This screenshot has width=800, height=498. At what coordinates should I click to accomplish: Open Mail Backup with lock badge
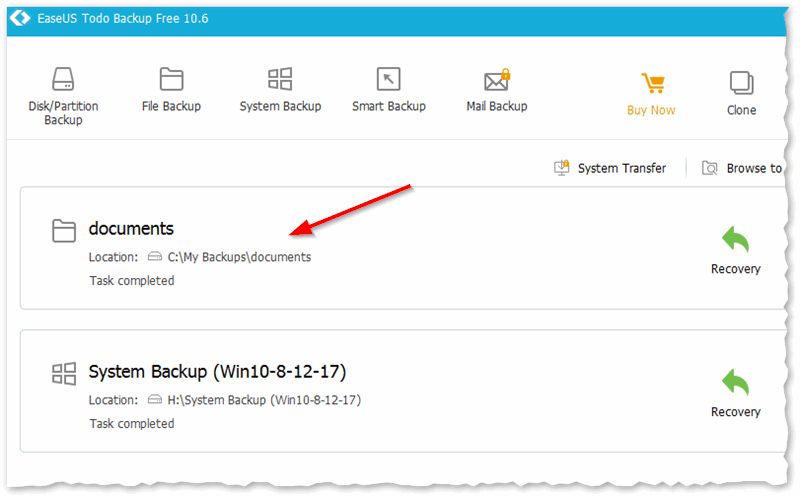[x=497, y=90]
